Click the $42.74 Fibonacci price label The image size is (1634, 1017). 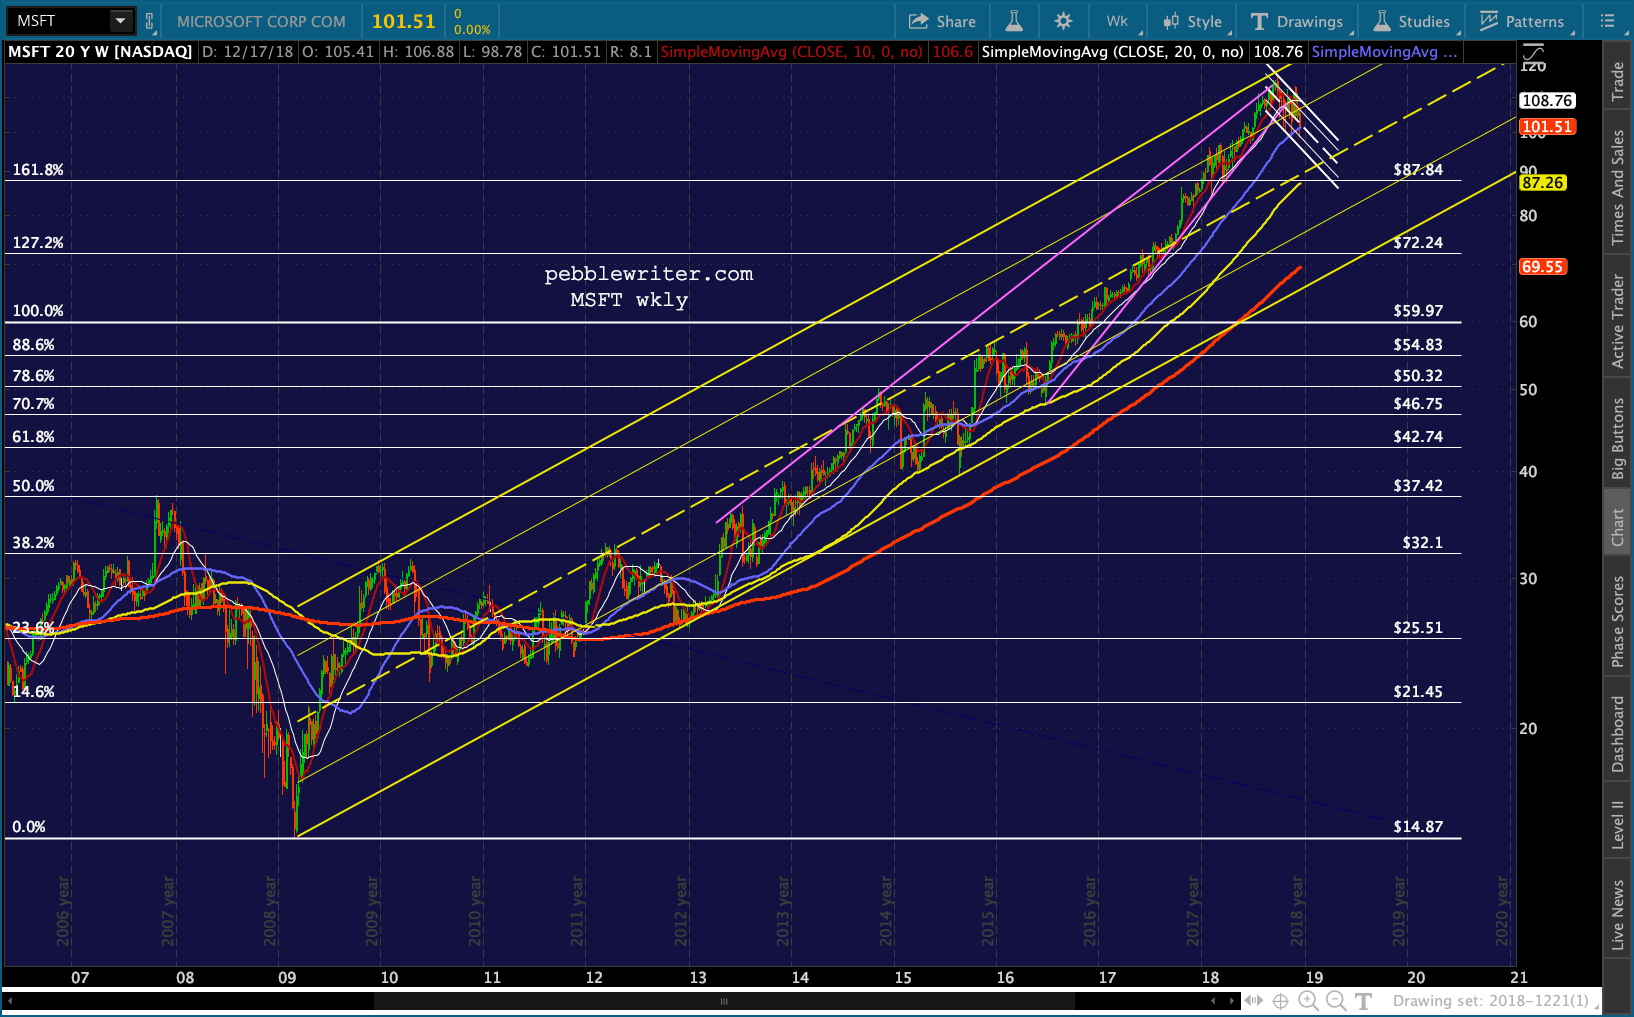(x=1418, y=437)
